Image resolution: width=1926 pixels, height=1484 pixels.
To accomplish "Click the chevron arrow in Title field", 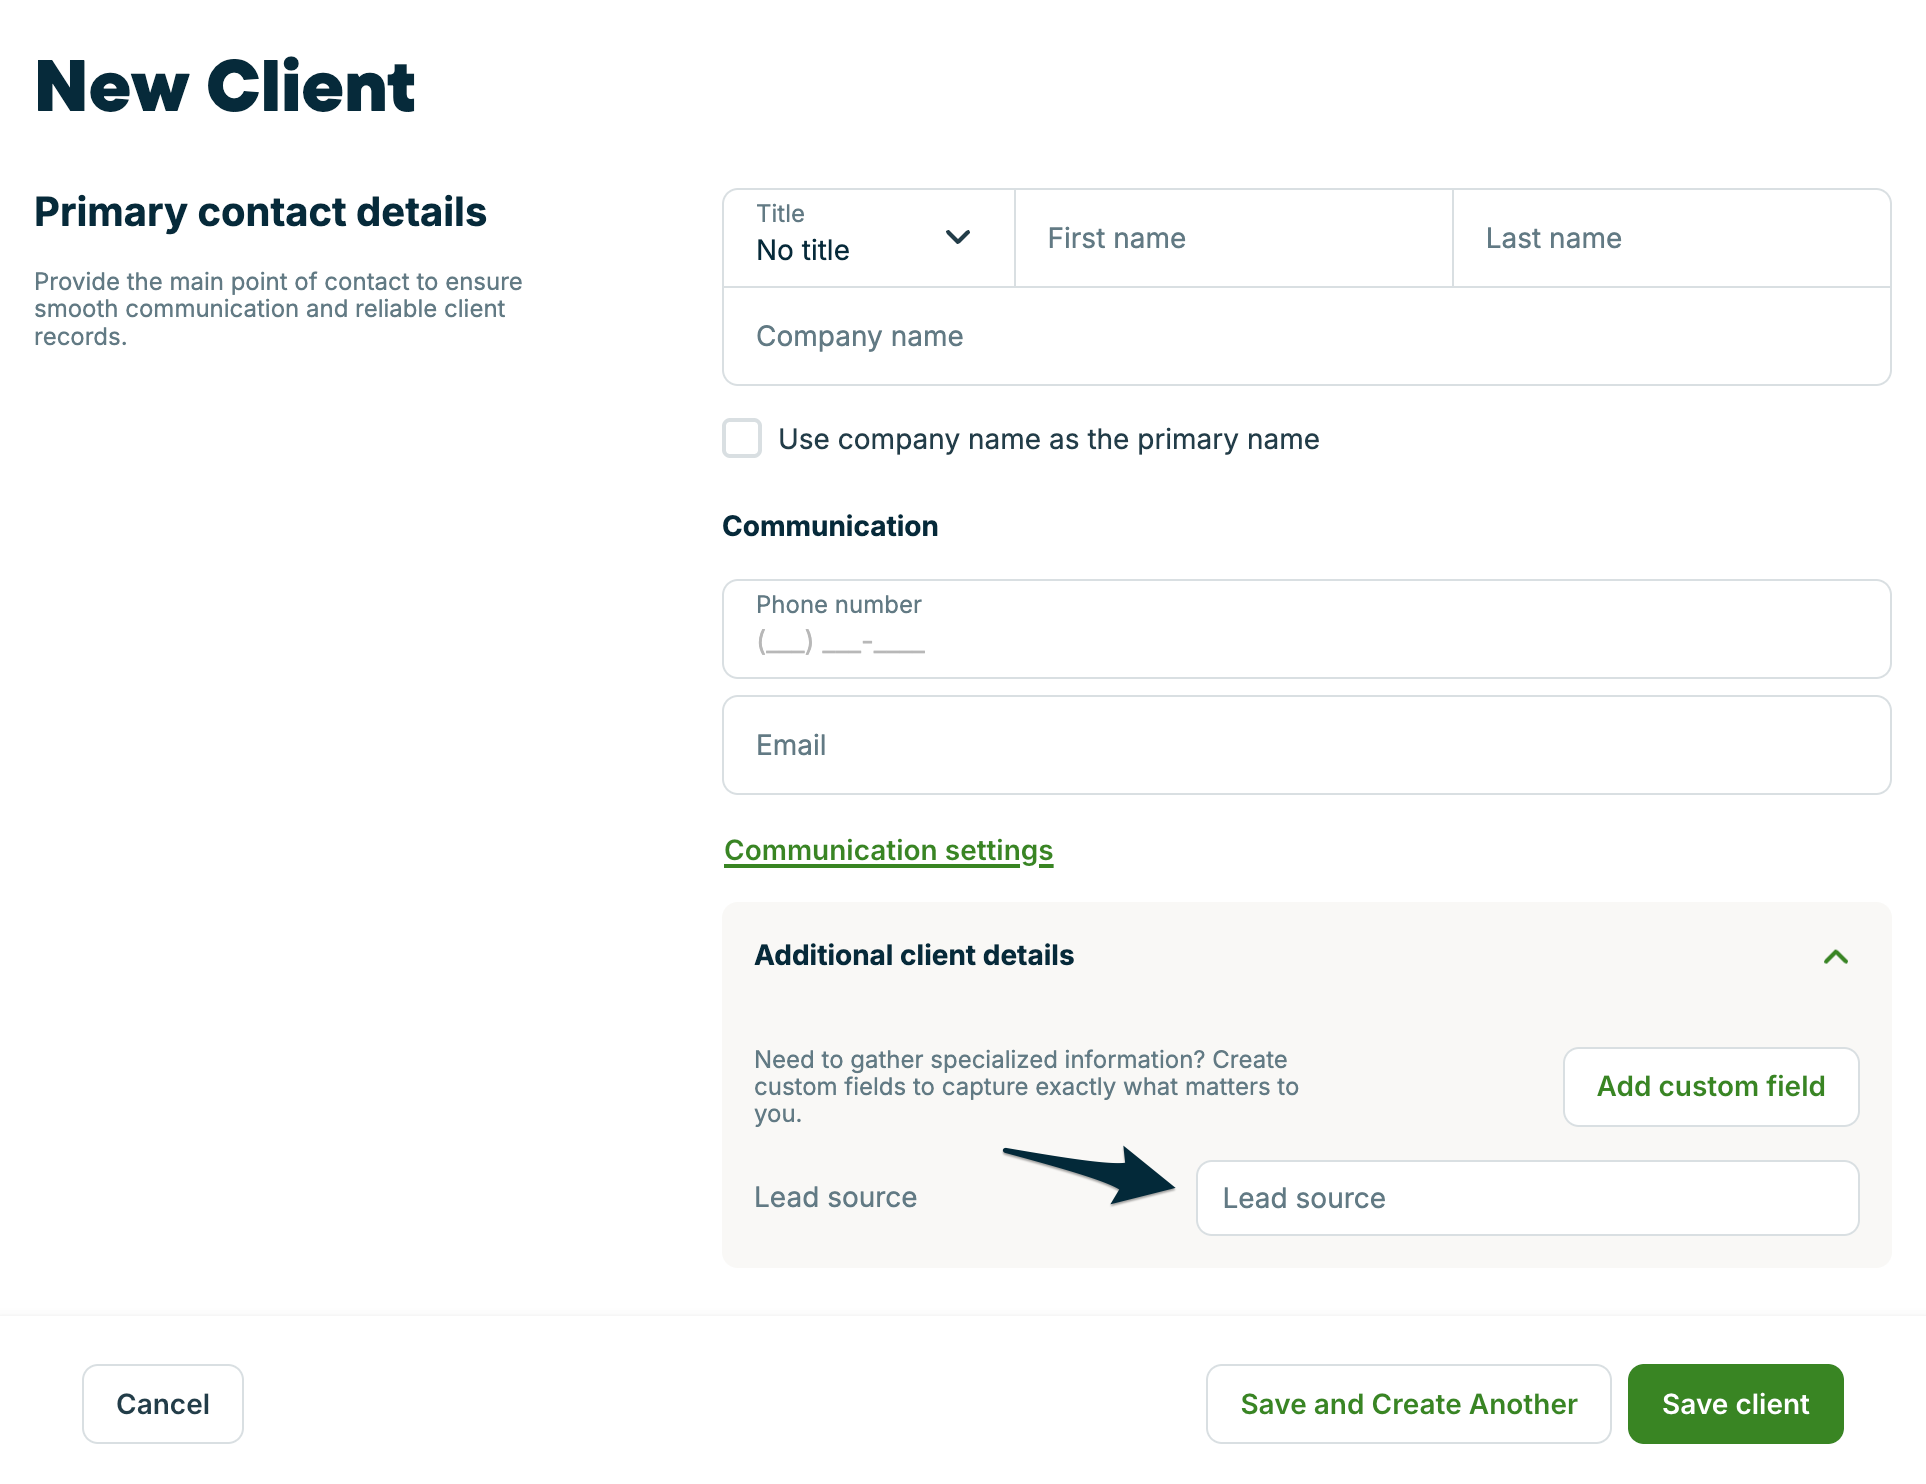I will 957,238.
